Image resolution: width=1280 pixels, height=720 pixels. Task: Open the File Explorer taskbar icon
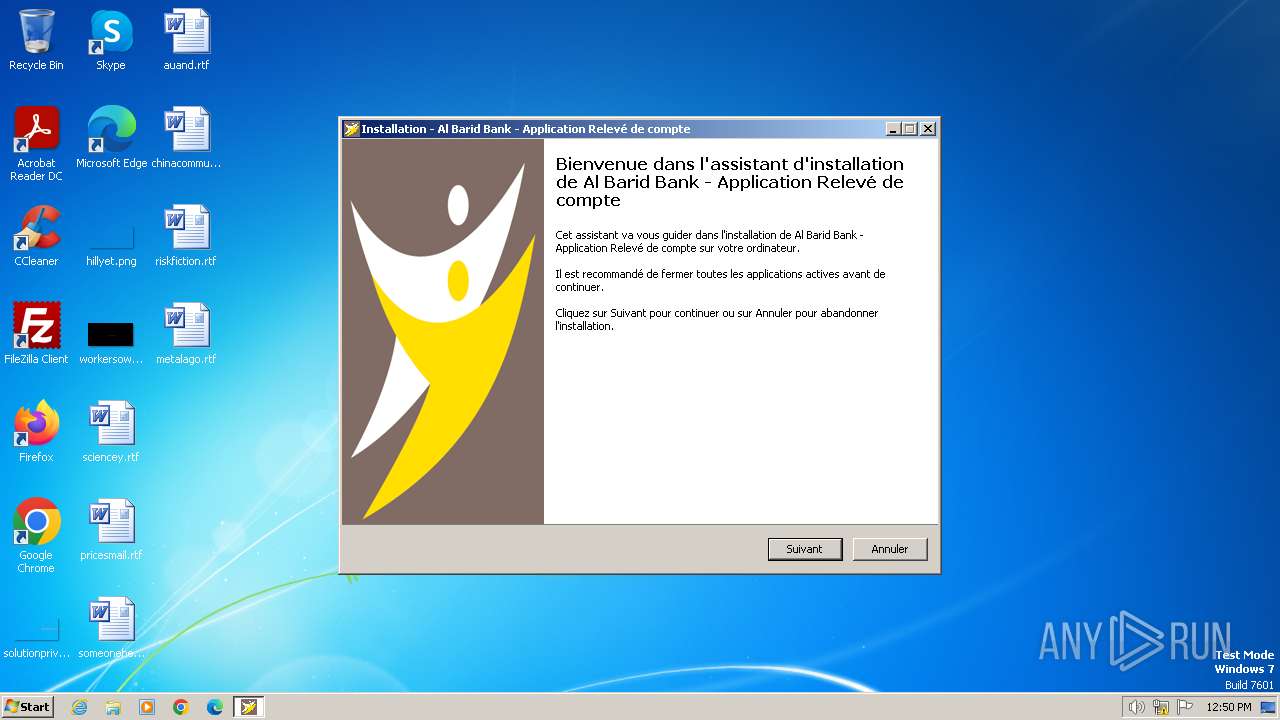[113, 707]
